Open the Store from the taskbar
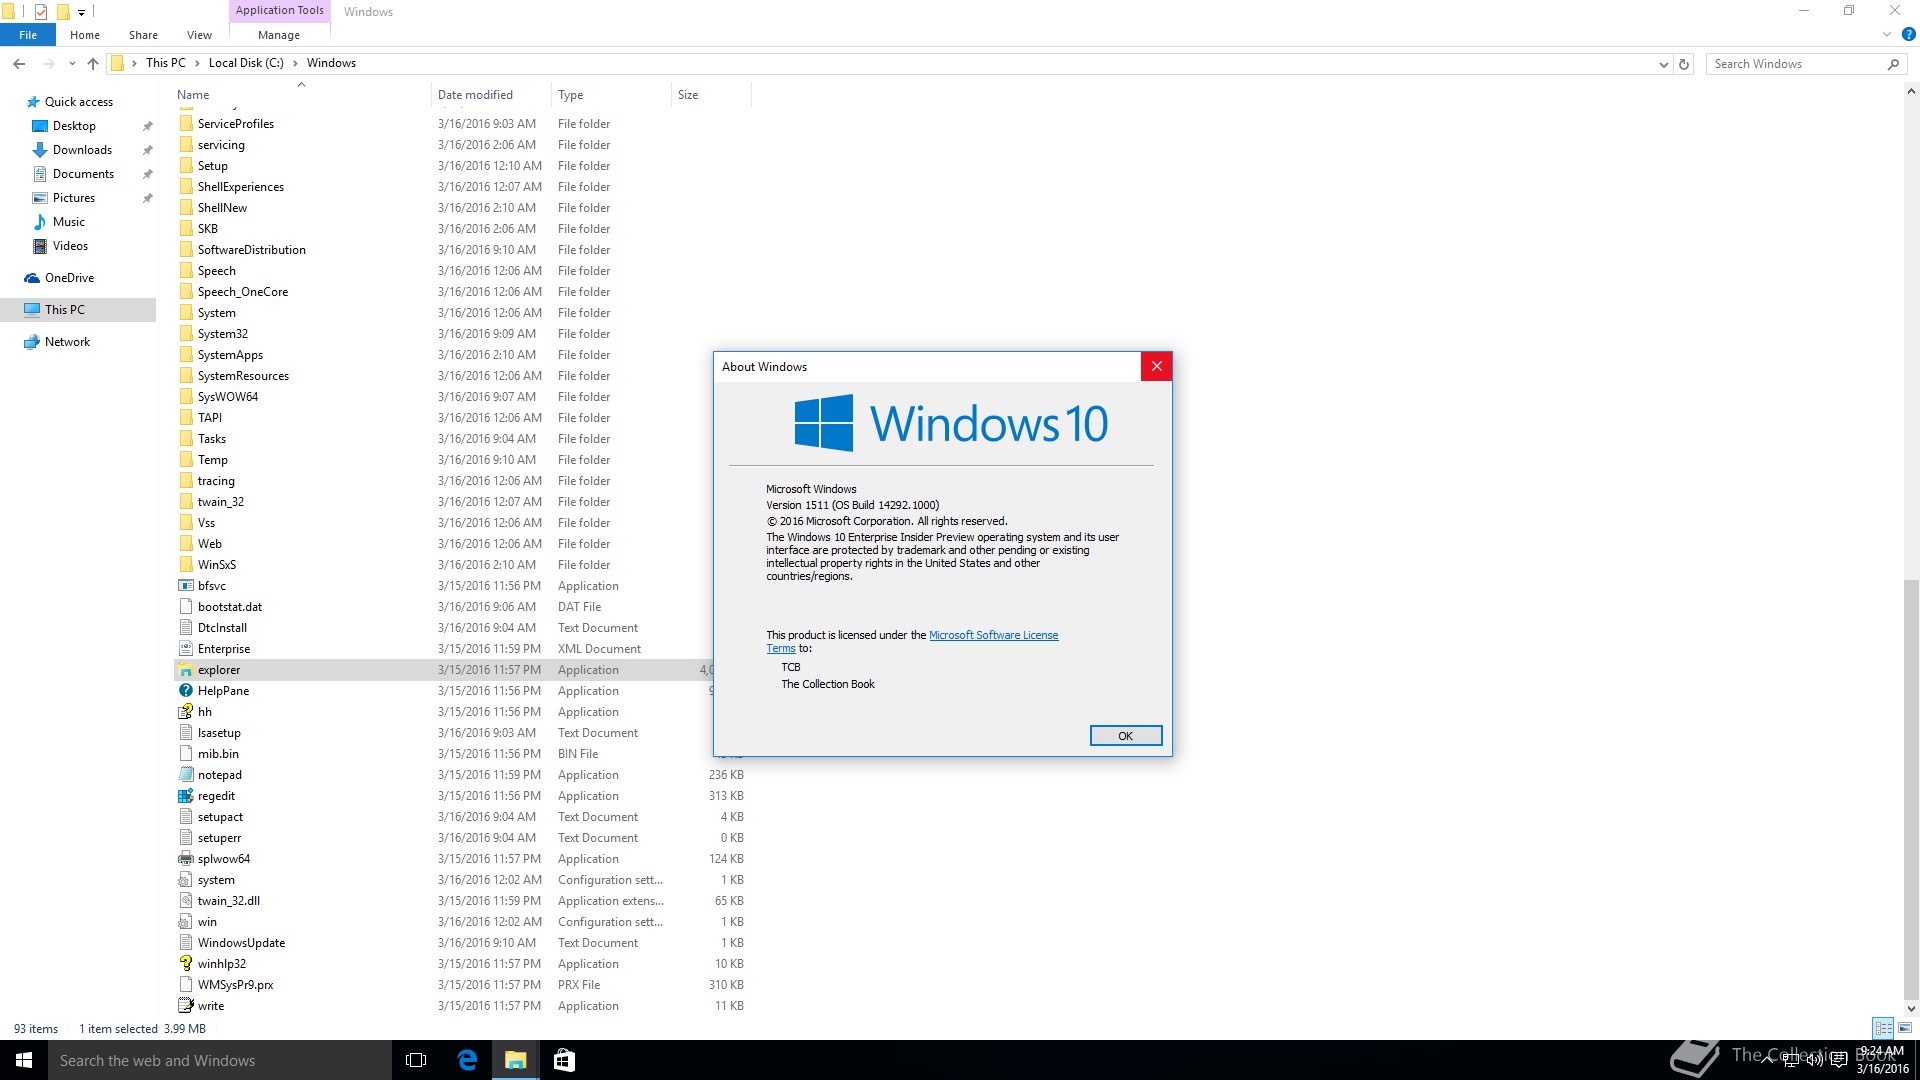This screenshot has width=1920, height=1080. pos(564,1060)
